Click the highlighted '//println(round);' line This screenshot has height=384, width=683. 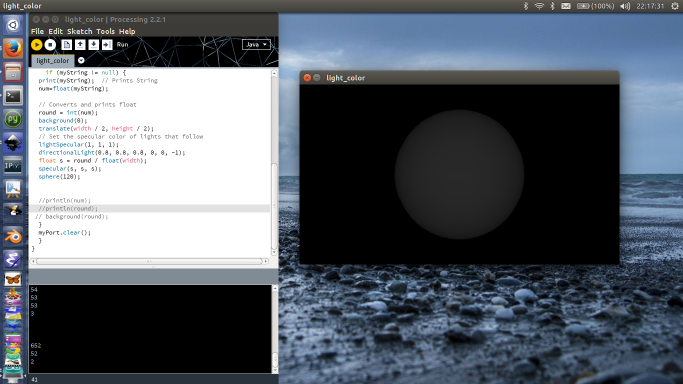click(68, 209)
